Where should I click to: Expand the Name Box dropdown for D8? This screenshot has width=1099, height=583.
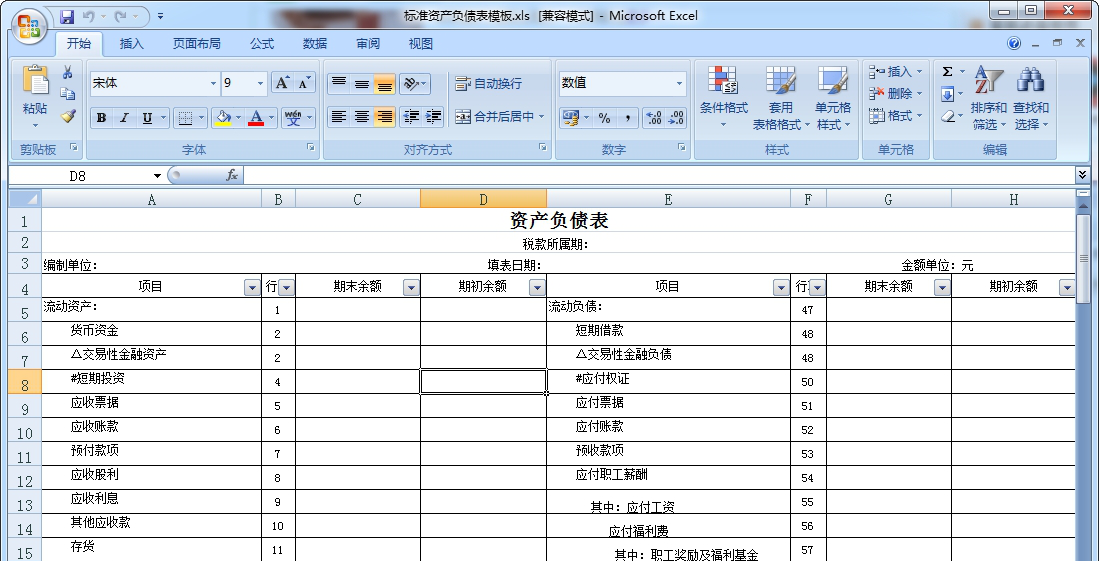(158, 176)
